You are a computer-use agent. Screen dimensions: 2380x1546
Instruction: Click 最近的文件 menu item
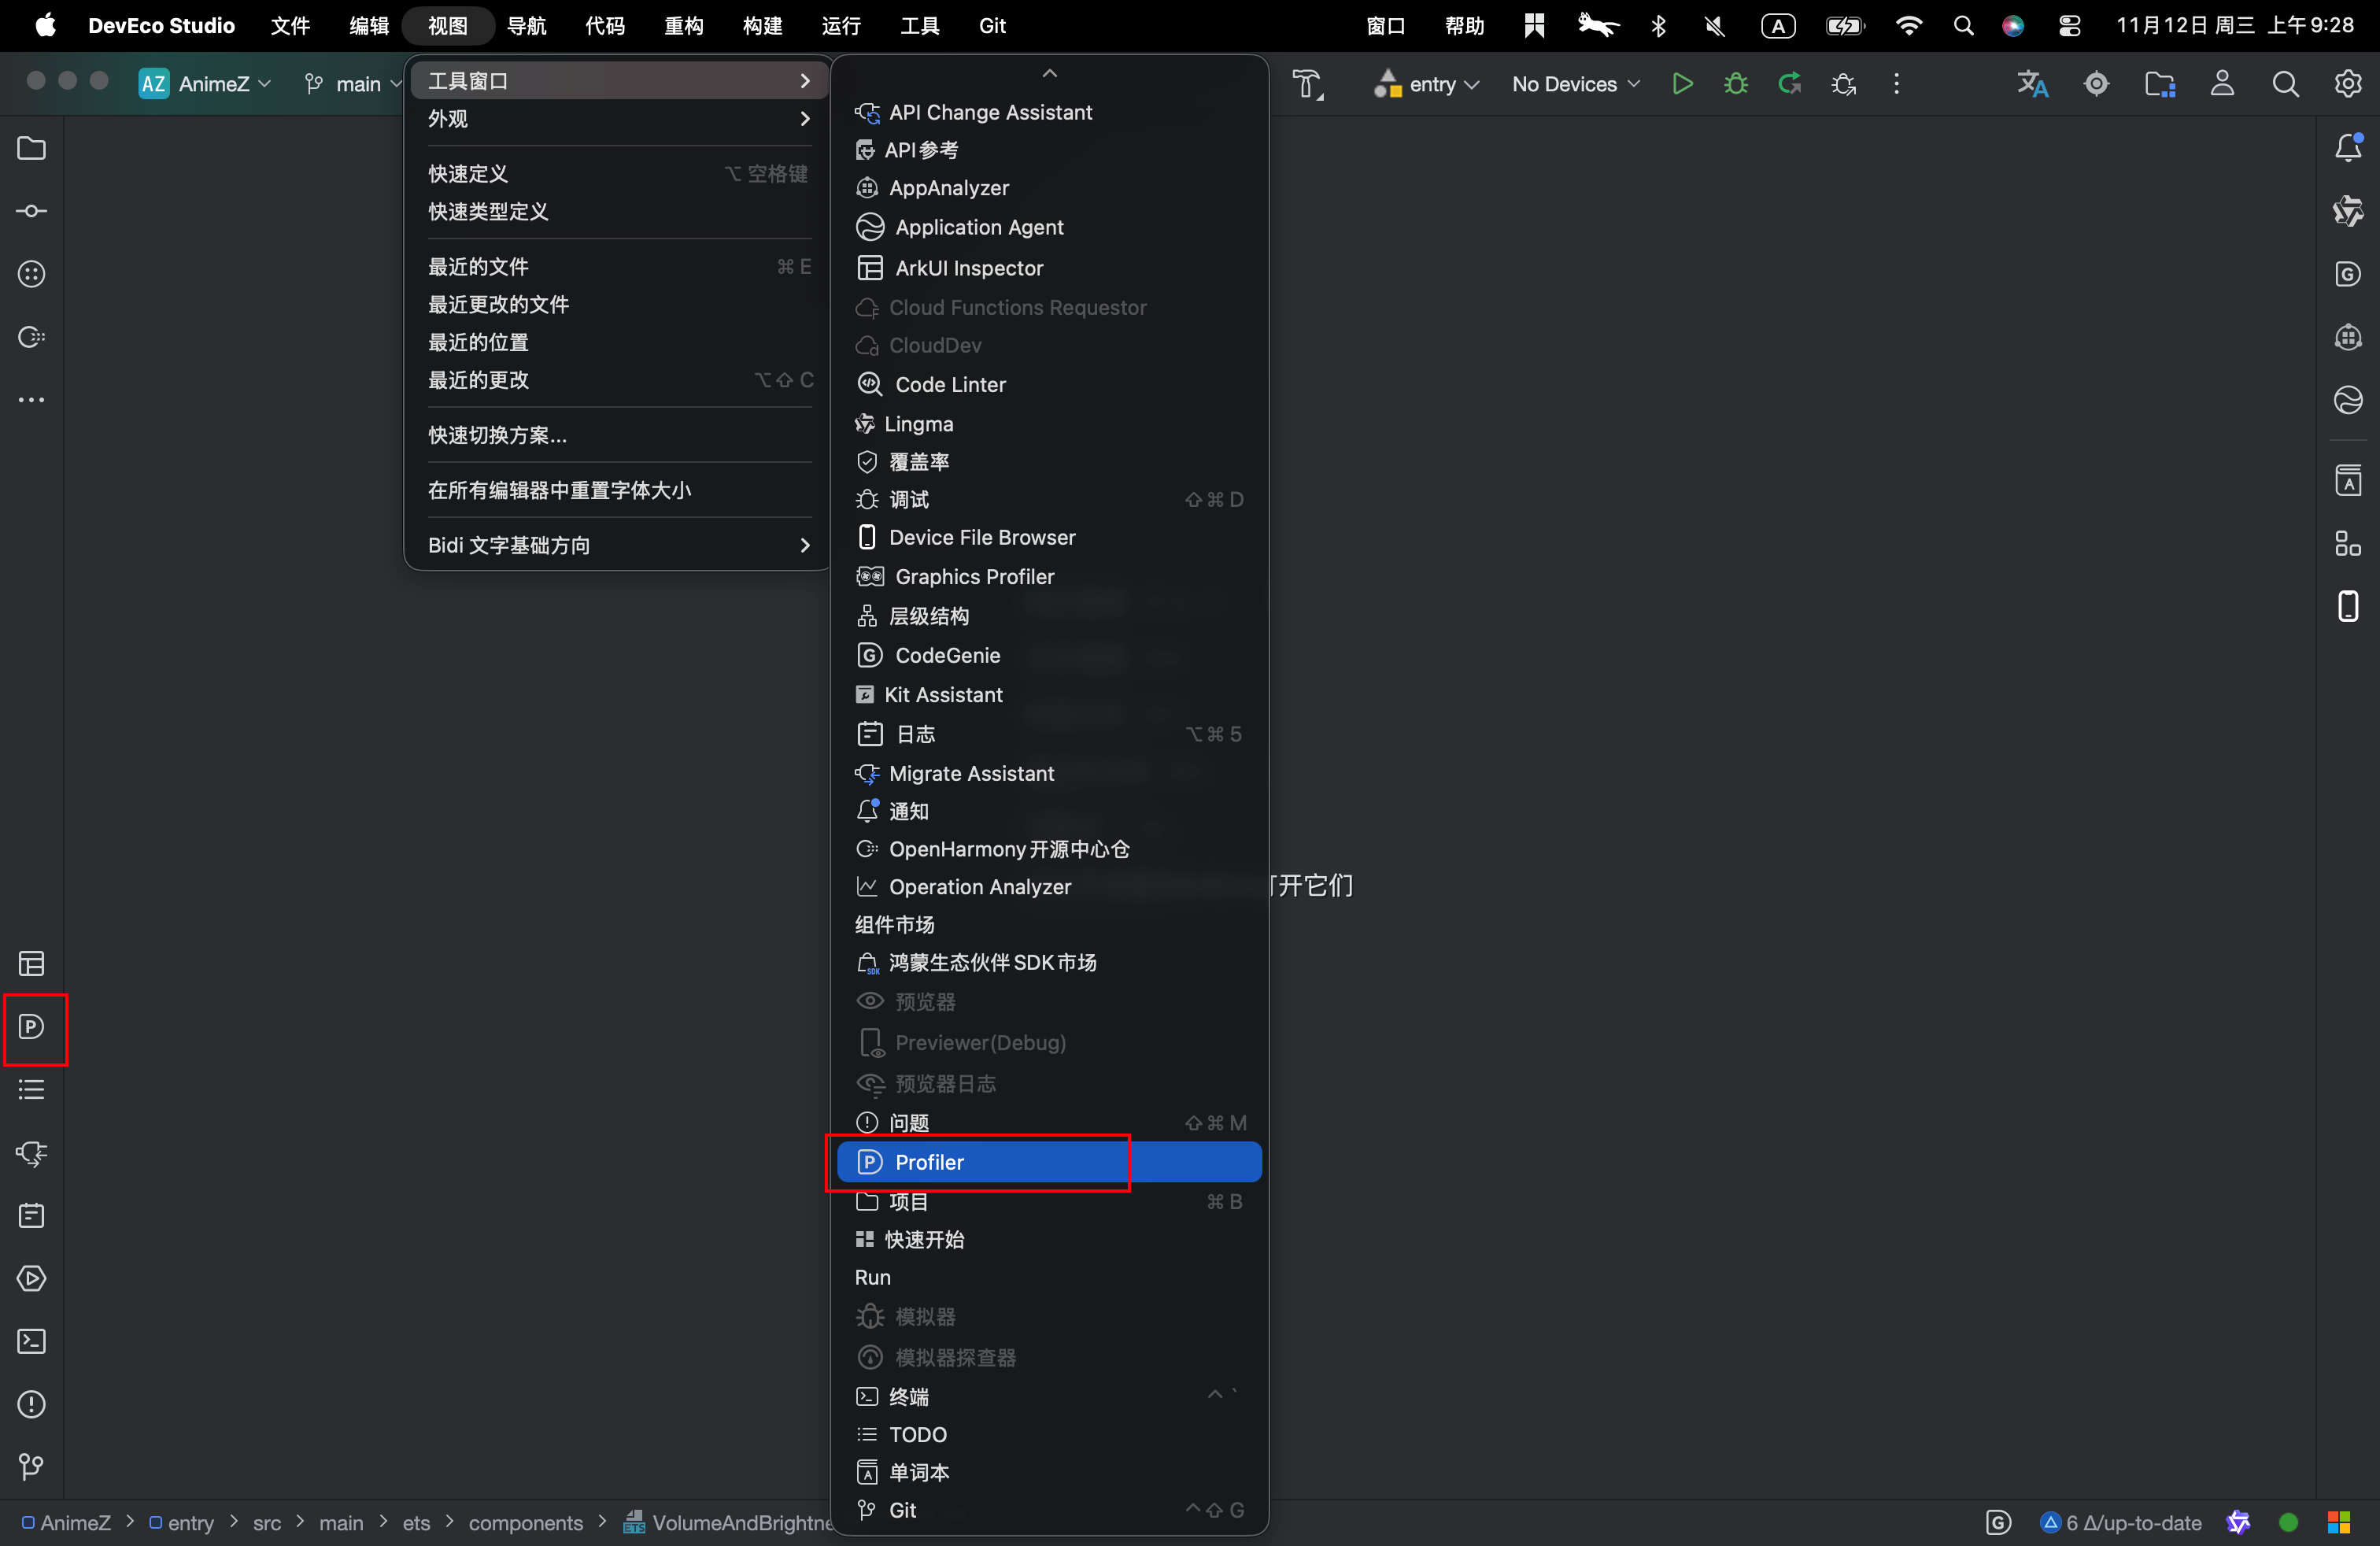(x=479, y=267)
